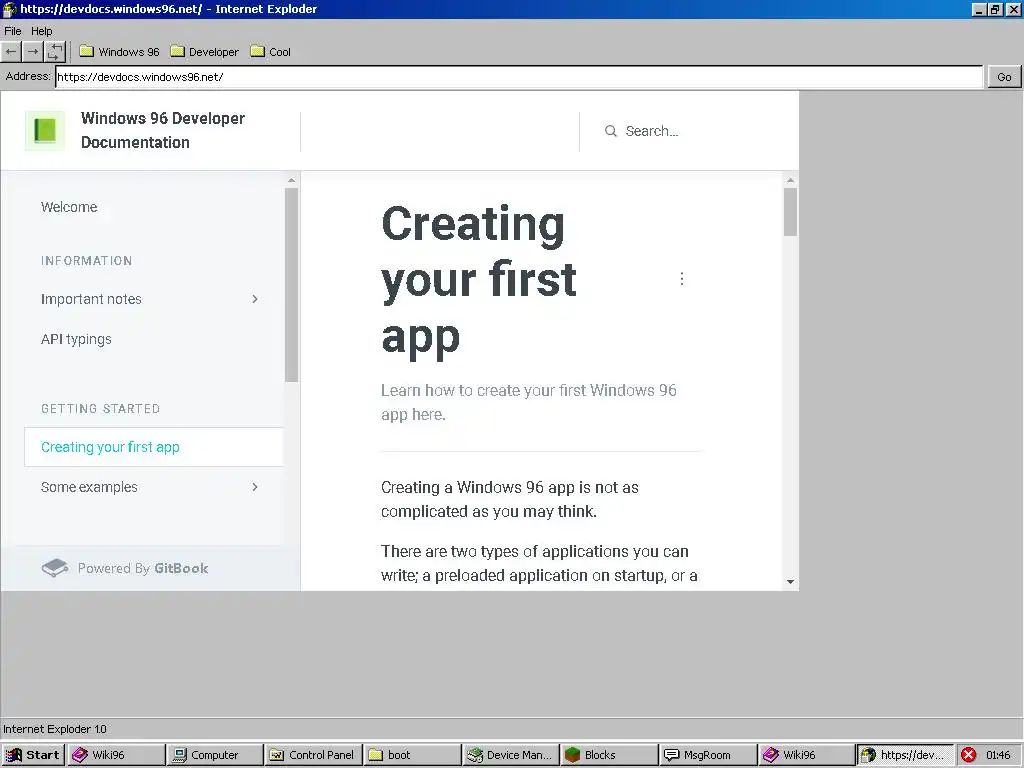
Task: Go back with the left arrow button
Action: tap(11, 52)
